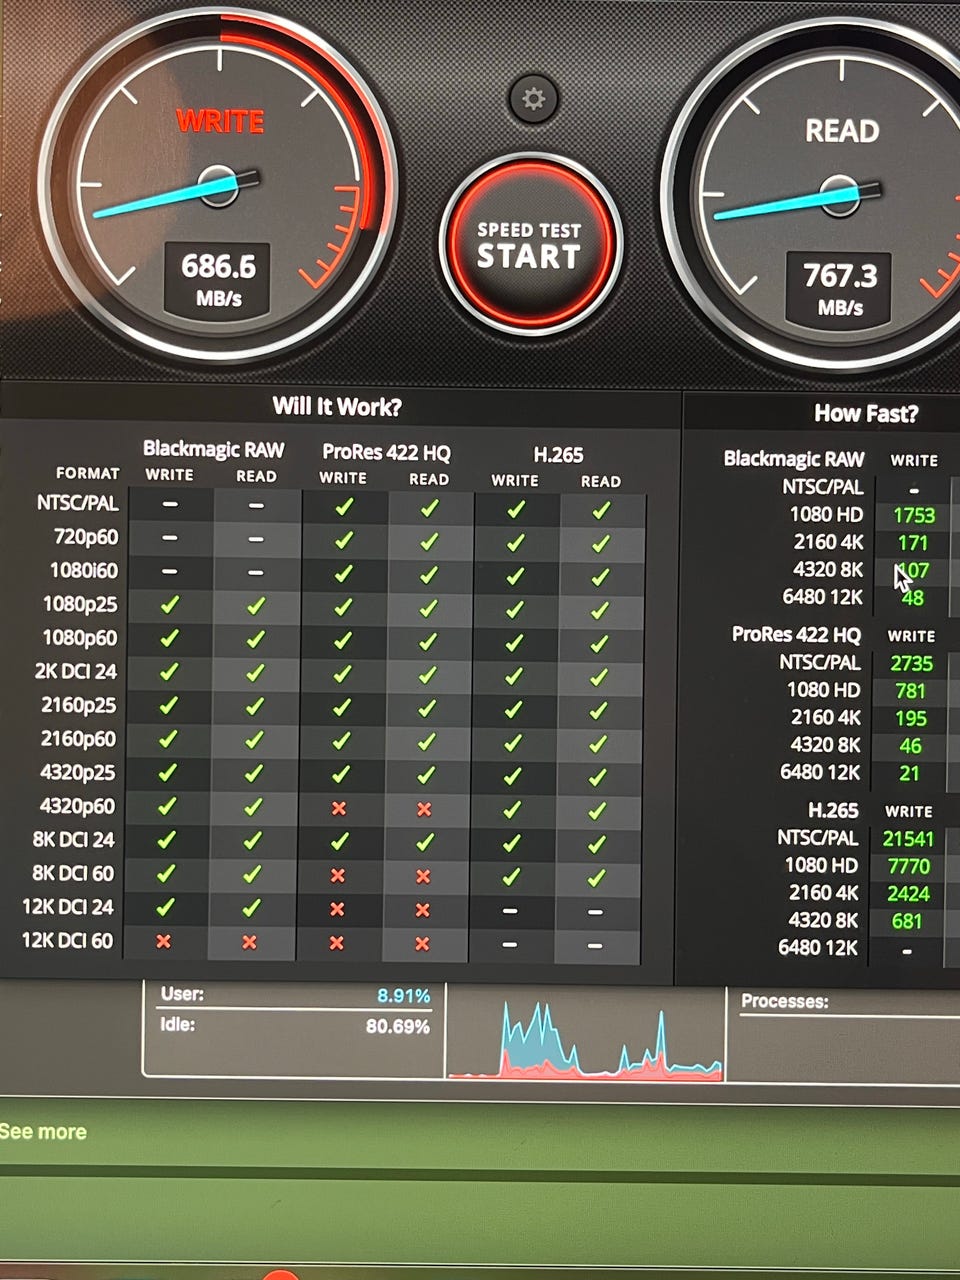
Task: Click the 767.3 MB/s read speed readout
Action: click(839, 288)
